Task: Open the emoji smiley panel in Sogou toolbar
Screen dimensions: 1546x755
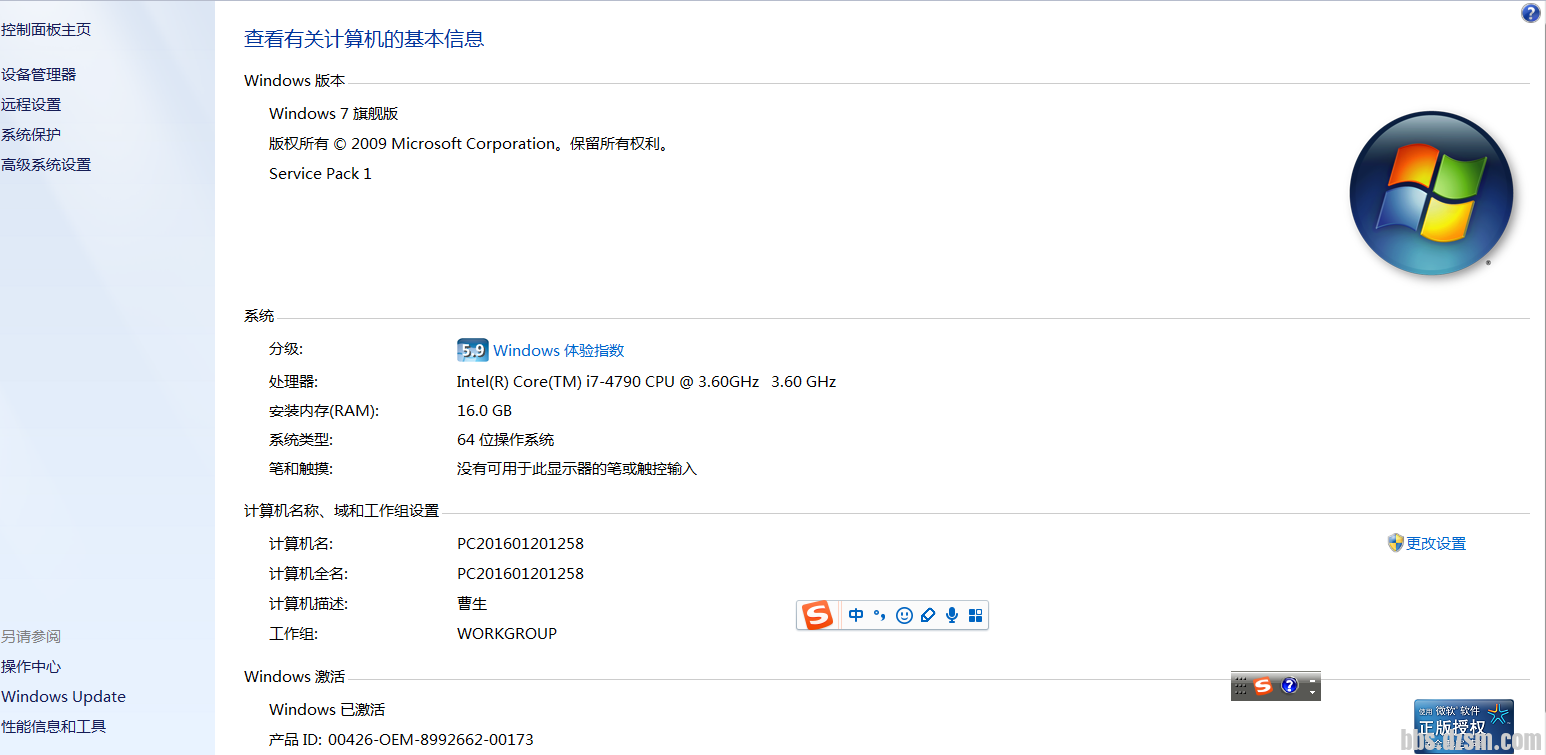Action: 904,615
